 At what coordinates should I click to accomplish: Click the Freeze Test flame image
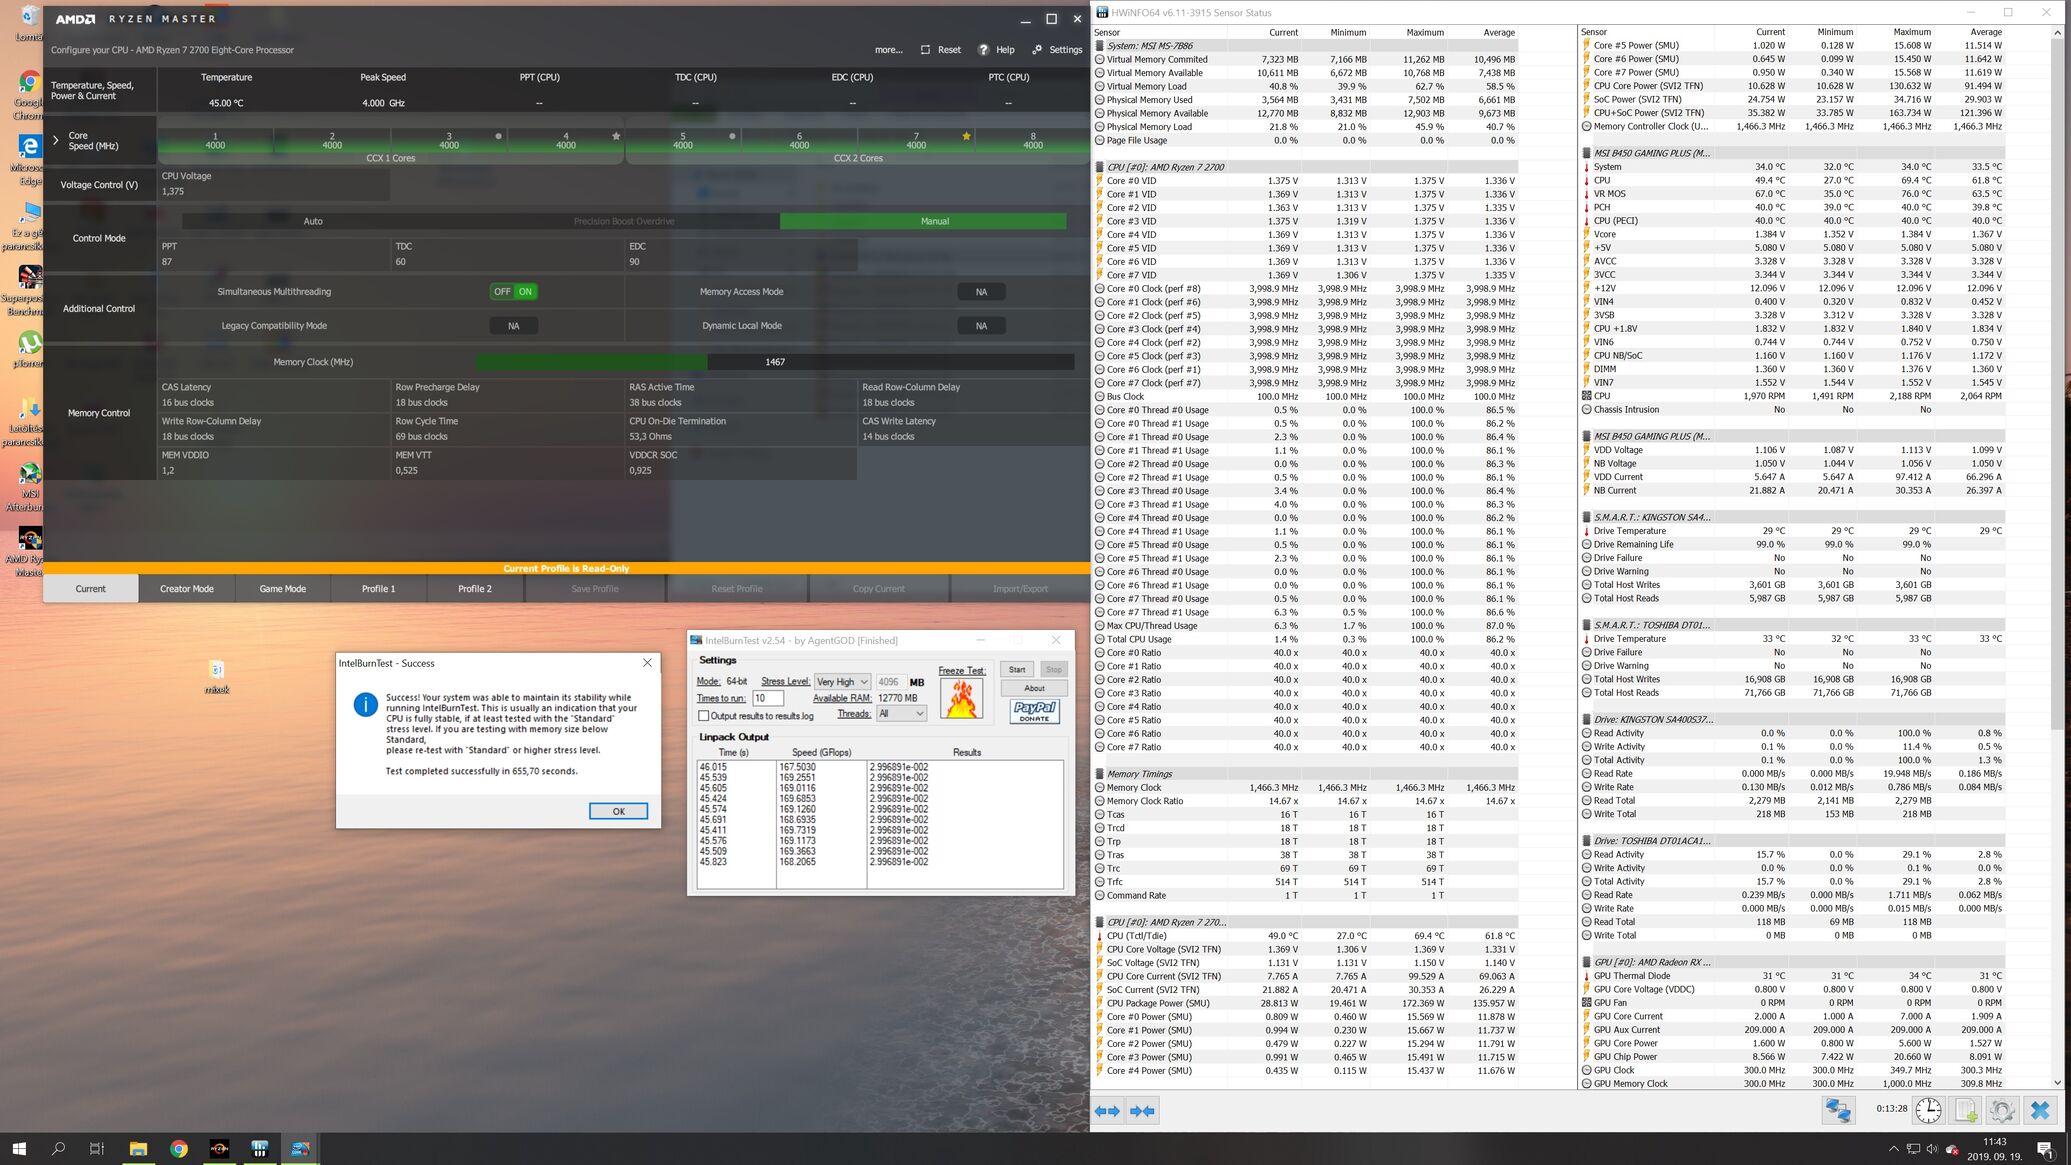tap(961, 699)
